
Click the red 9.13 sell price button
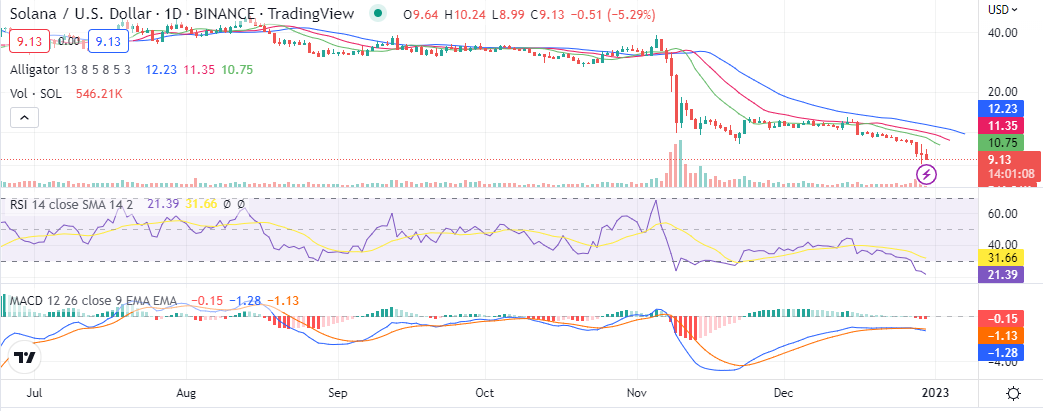point(29,41)
